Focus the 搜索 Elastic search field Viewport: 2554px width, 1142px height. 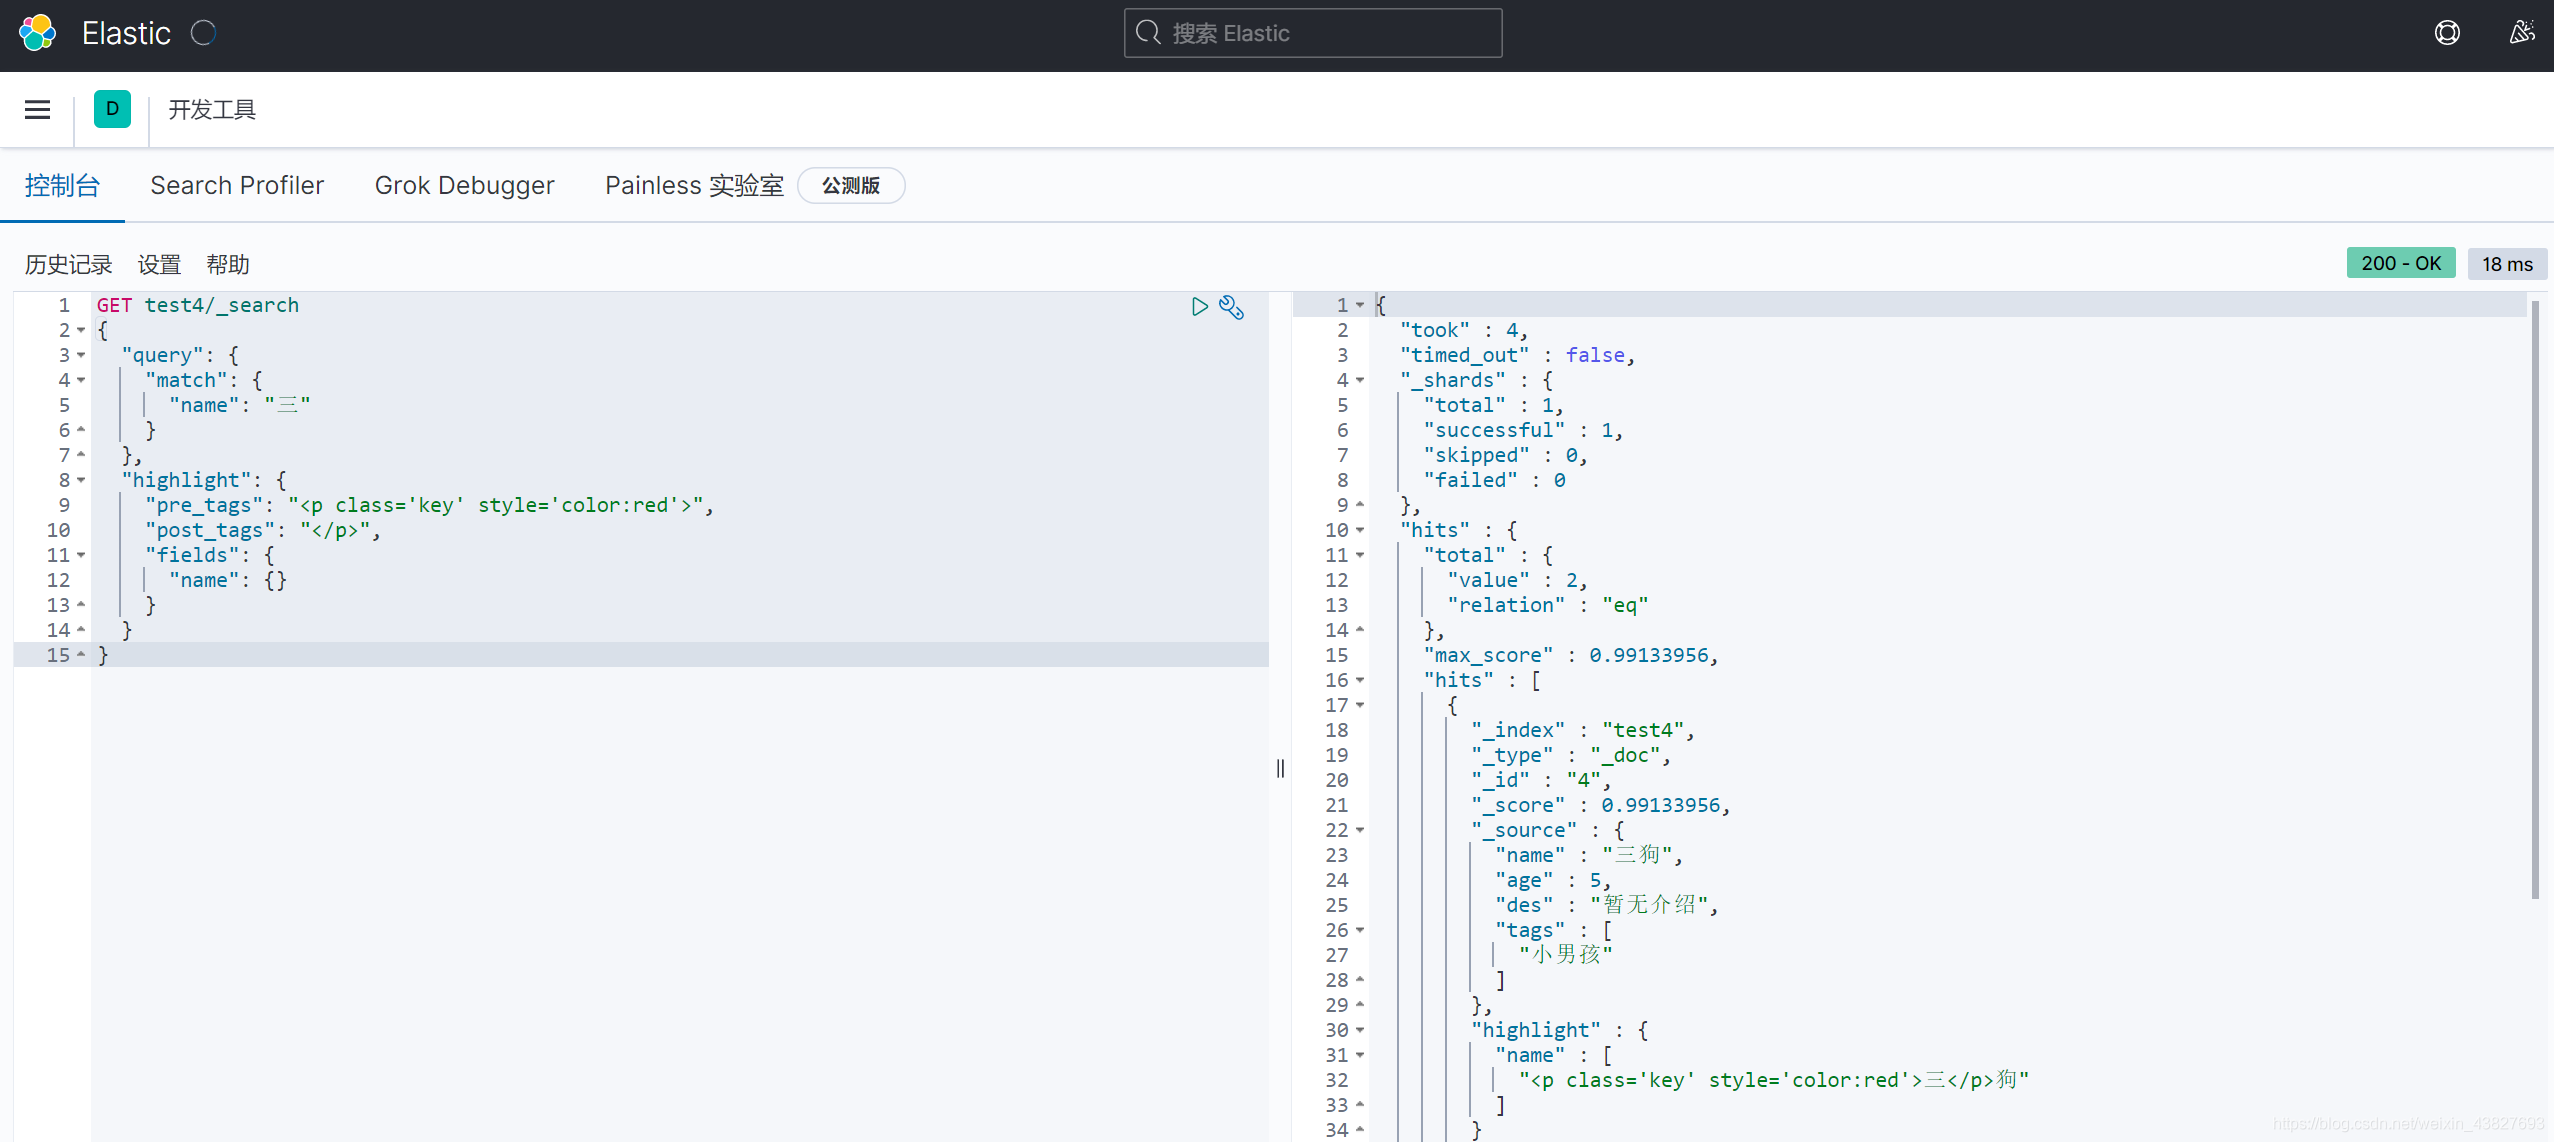pyautogui.click(x=1313, y=33)
